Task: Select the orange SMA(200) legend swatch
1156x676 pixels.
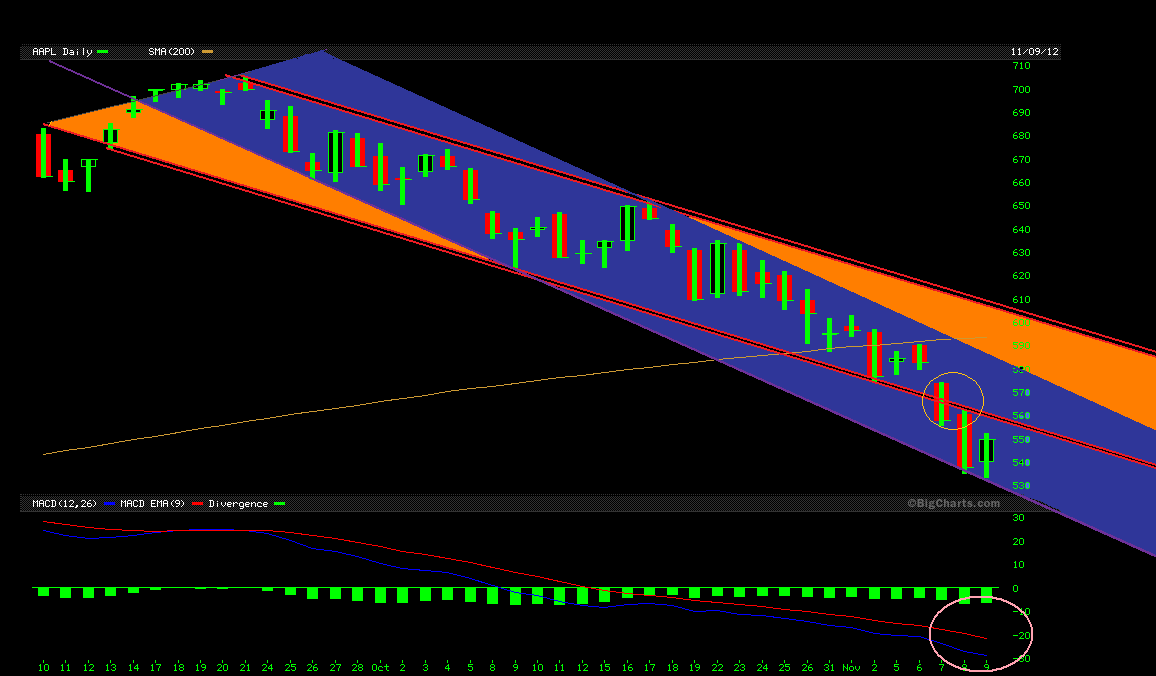Action: click(x=207, y=52)
